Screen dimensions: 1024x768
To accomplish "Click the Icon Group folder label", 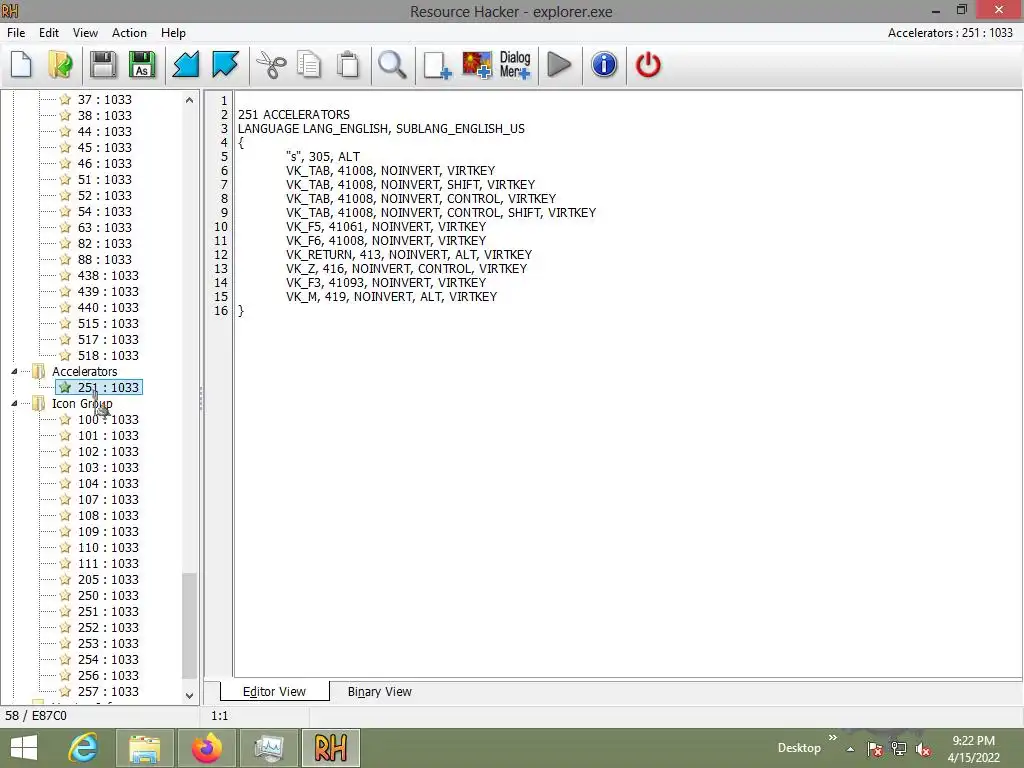I will tap(82, 404).
